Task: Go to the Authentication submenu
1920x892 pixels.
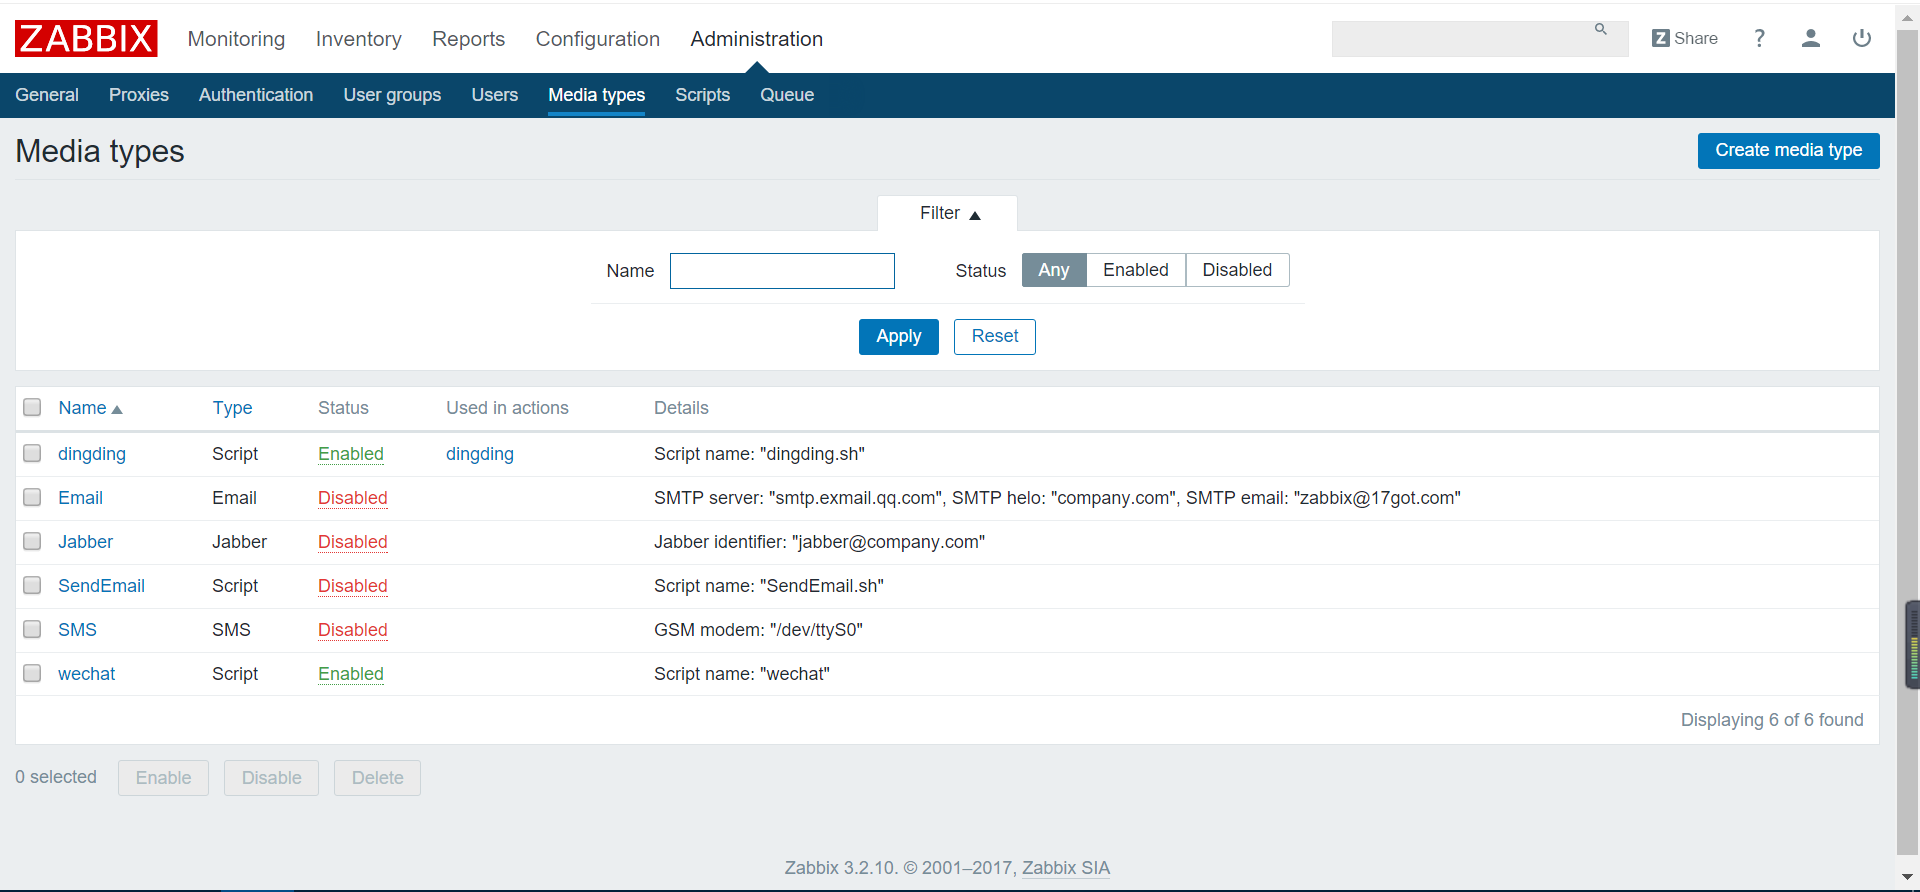Action: 256,95
